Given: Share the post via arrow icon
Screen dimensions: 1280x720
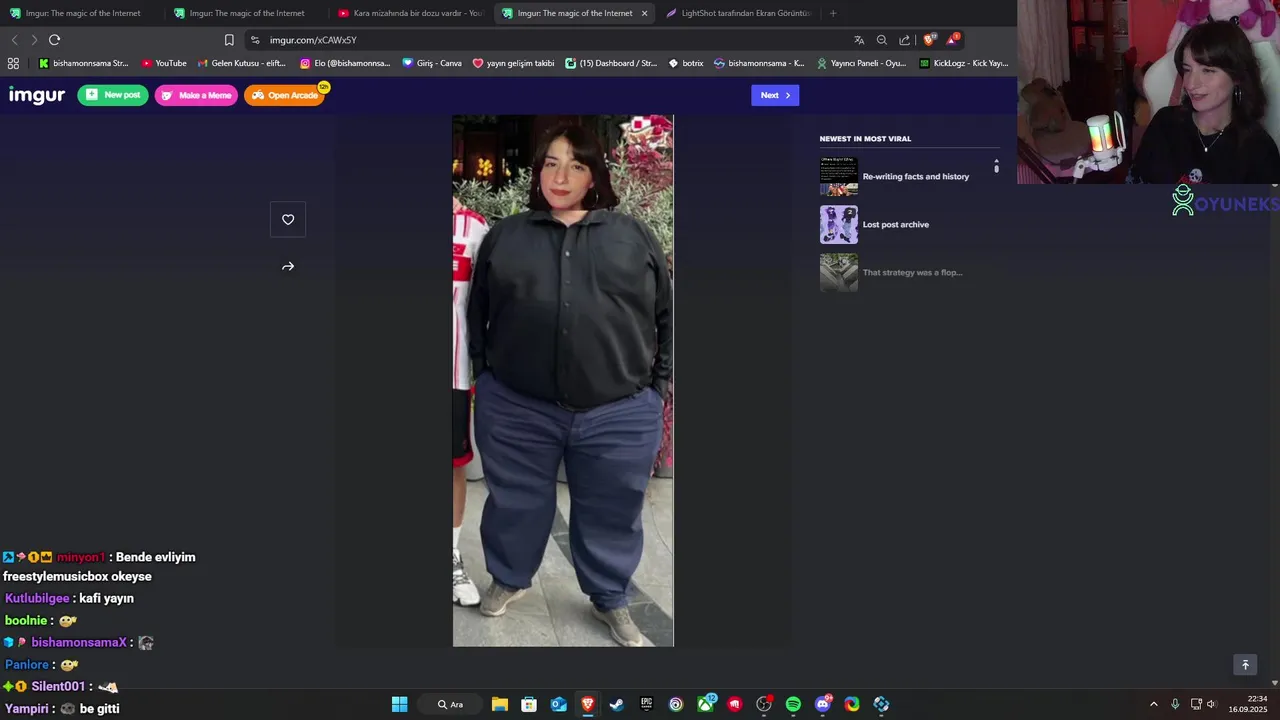Looking at the screenshot, I should coord(288,267).
